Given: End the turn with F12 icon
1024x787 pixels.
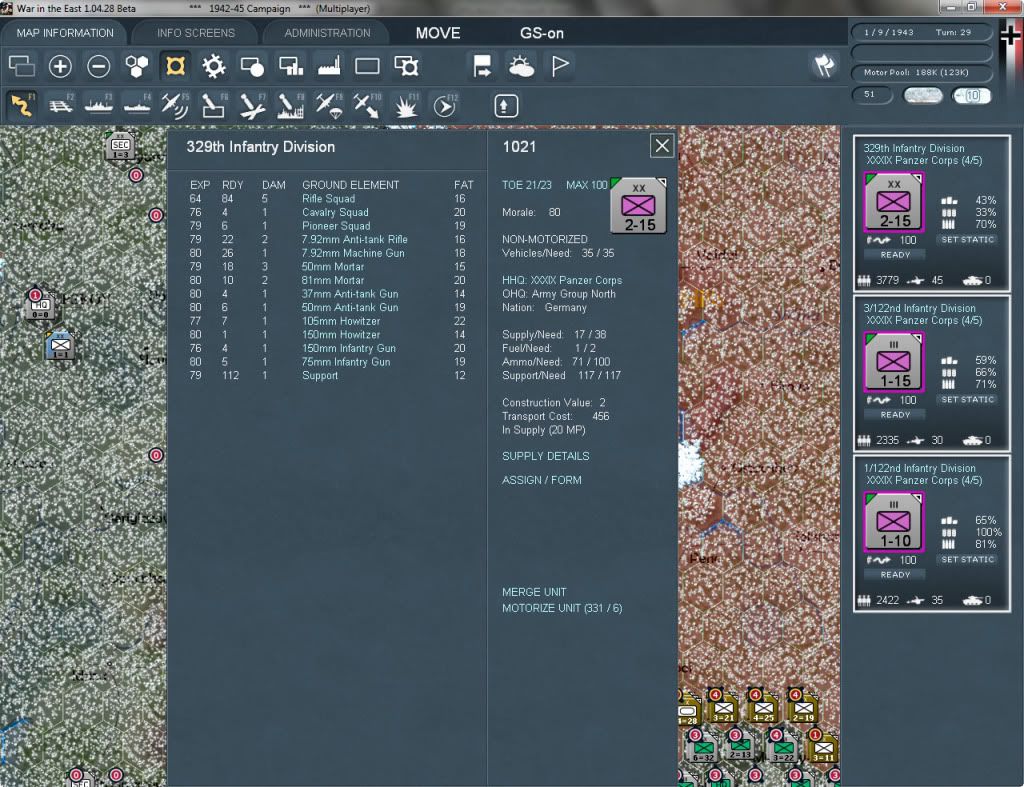Looking at the screenshot, I should click(x=445, y=106).
